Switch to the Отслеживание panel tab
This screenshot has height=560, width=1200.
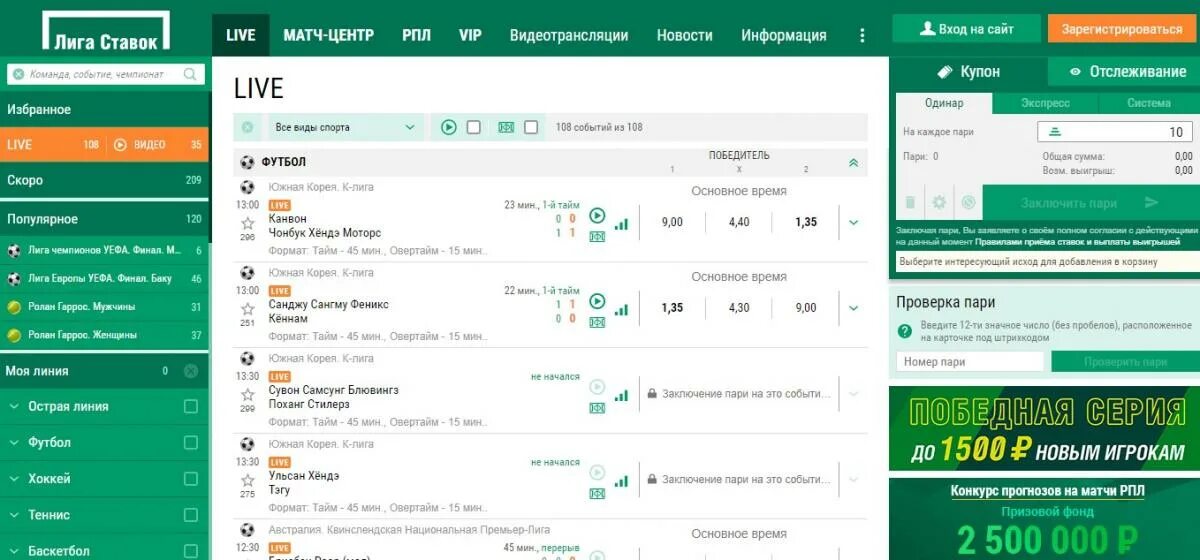[x=1126, y=71]
